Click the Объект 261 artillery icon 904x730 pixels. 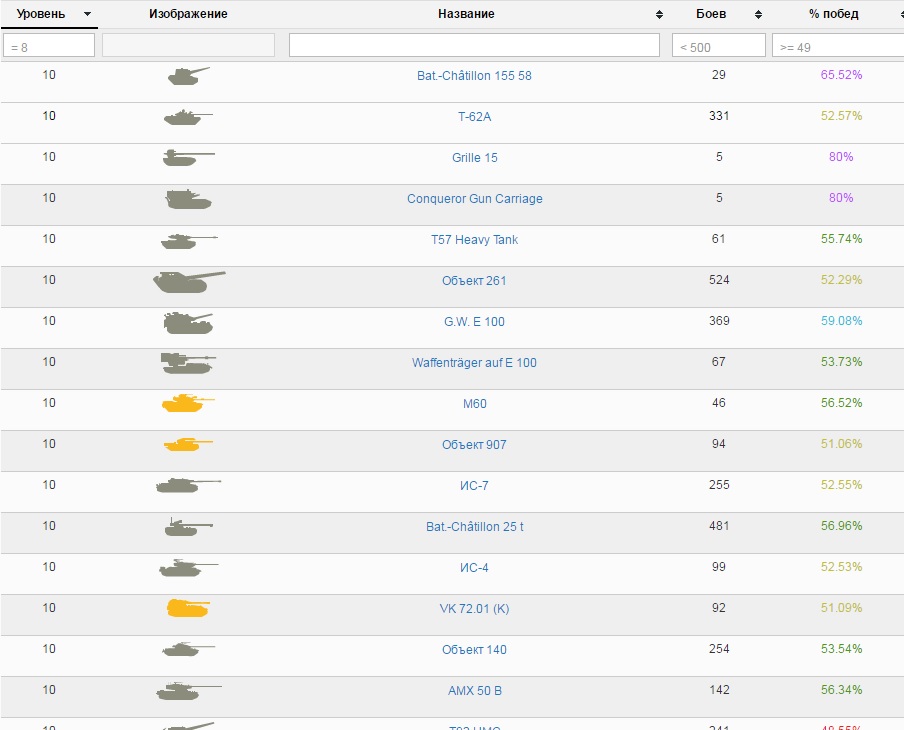click(x=188, y=281)
